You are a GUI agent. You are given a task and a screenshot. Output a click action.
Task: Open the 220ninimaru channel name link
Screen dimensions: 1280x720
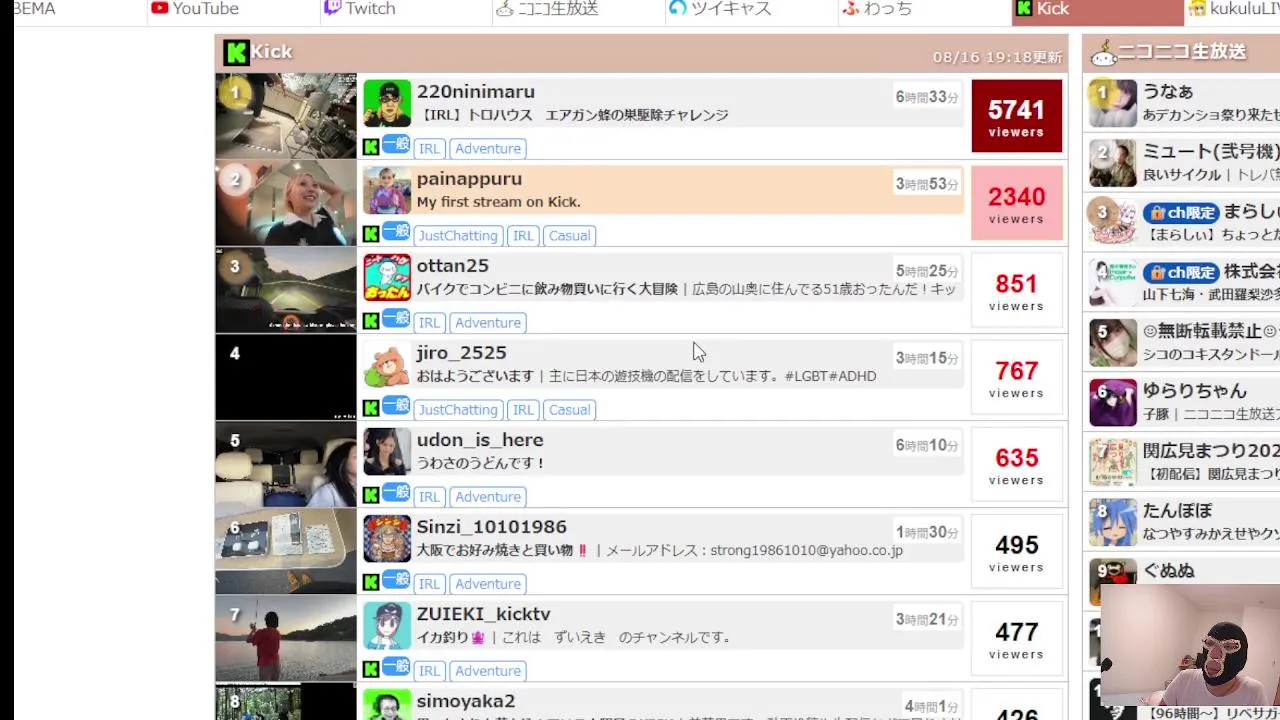[x=476, y=92]
